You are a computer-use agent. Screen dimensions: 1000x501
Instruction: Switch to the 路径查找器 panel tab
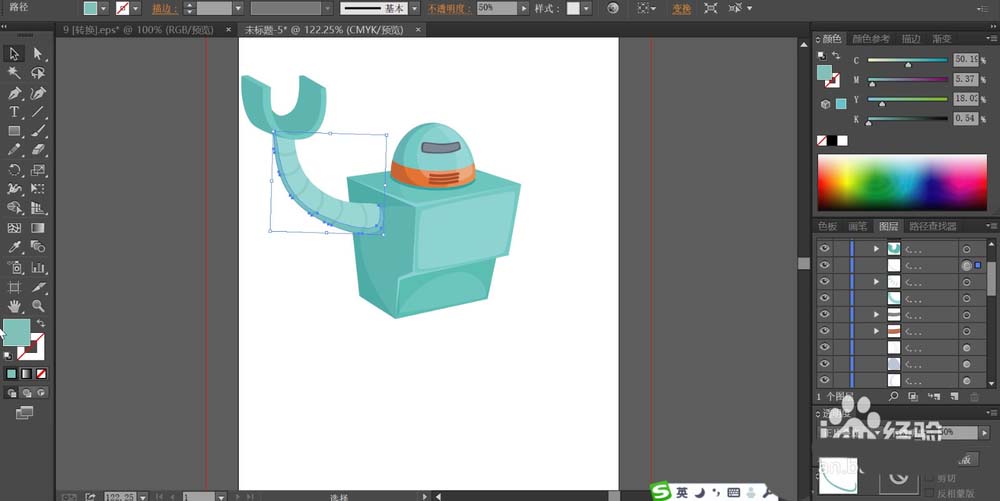click(x=933, y=227)
